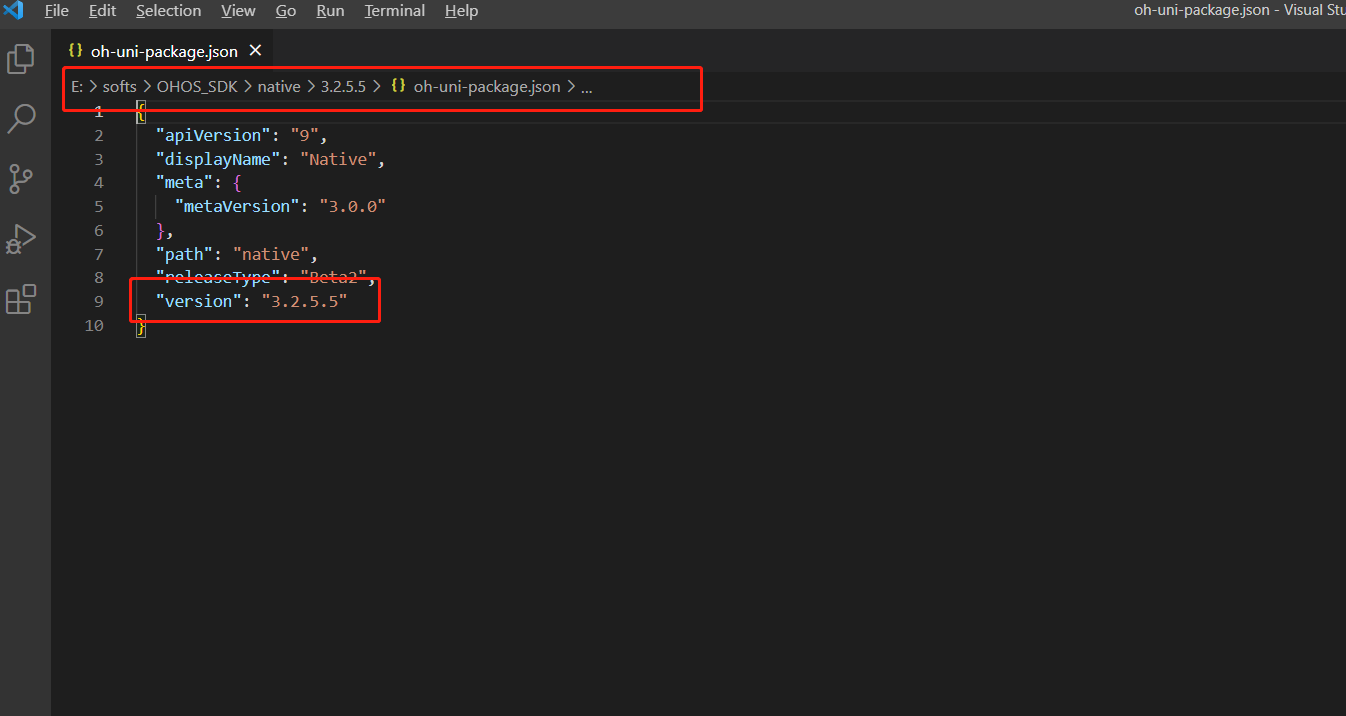This screenshot has height=716, width=1346.
Task: Click the "3.0.0" value
Action: click(x=352, y=206)
